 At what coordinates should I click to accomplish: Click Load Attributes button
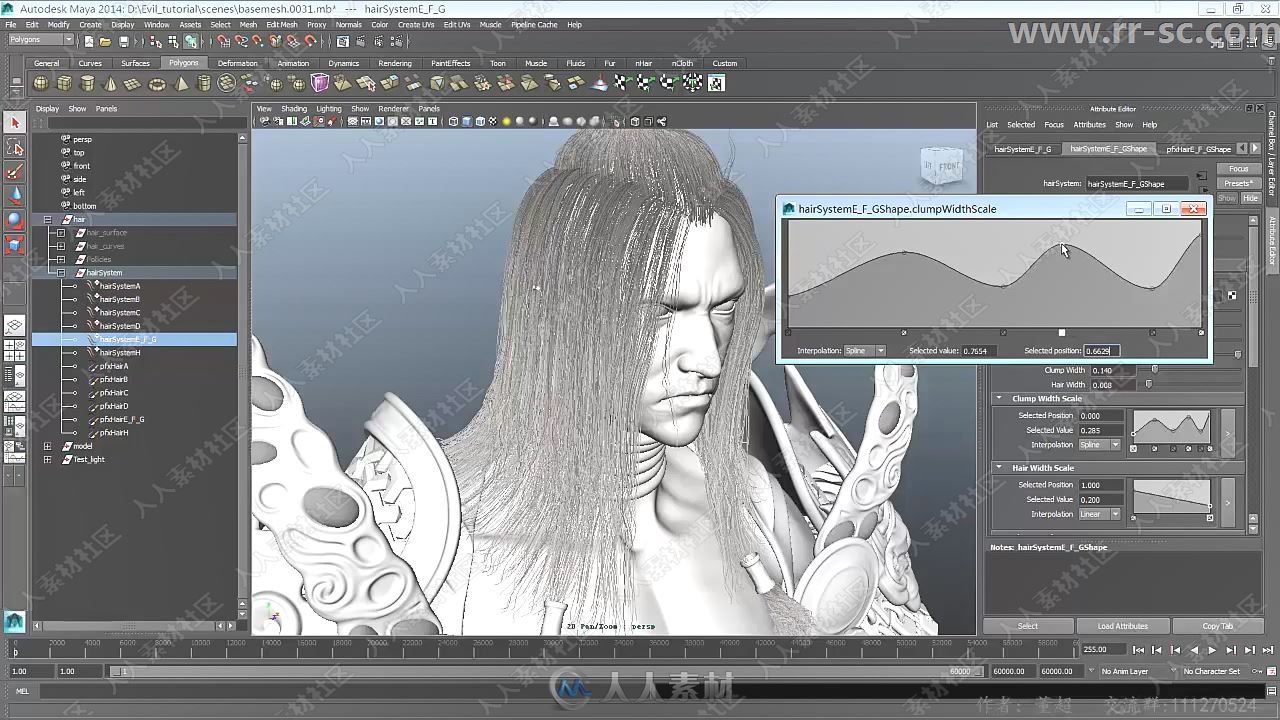pos(1122,626)
